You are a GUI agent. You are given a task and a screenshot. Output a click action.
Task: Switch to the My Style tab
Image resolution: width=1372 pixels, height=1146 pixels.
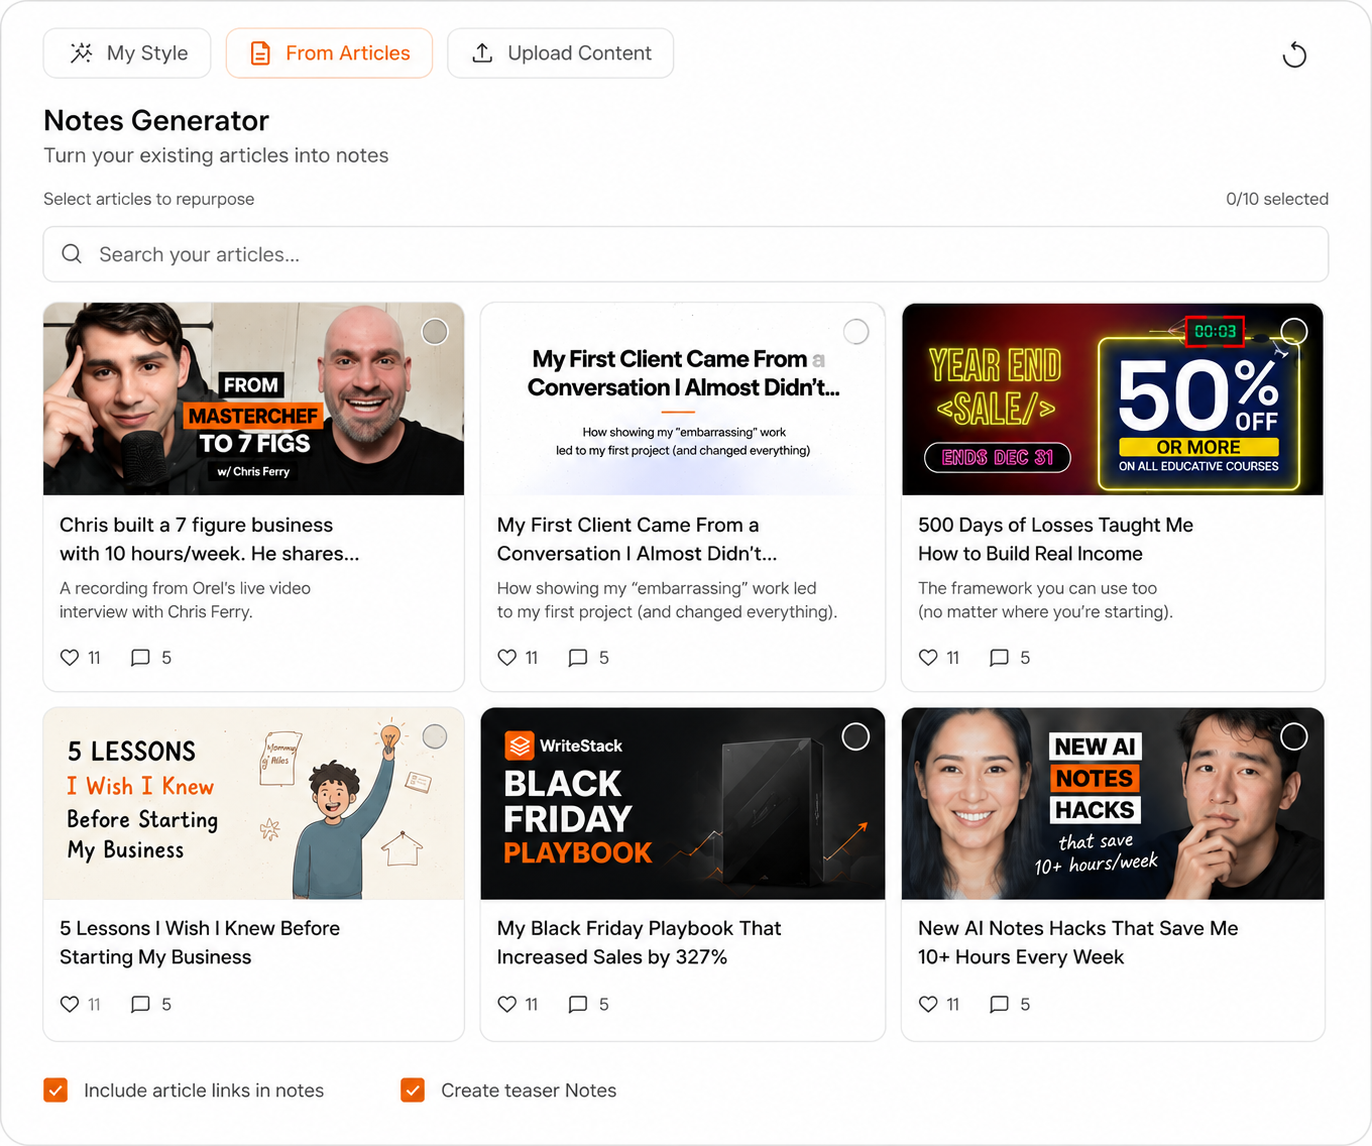(x=127, y=53)
